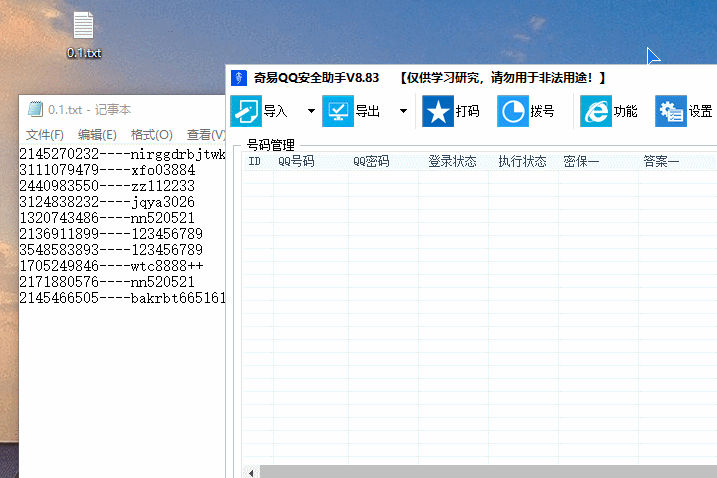Click the app logo in title bar
Viewport: 717px width, 478px height.
(239, 78)
